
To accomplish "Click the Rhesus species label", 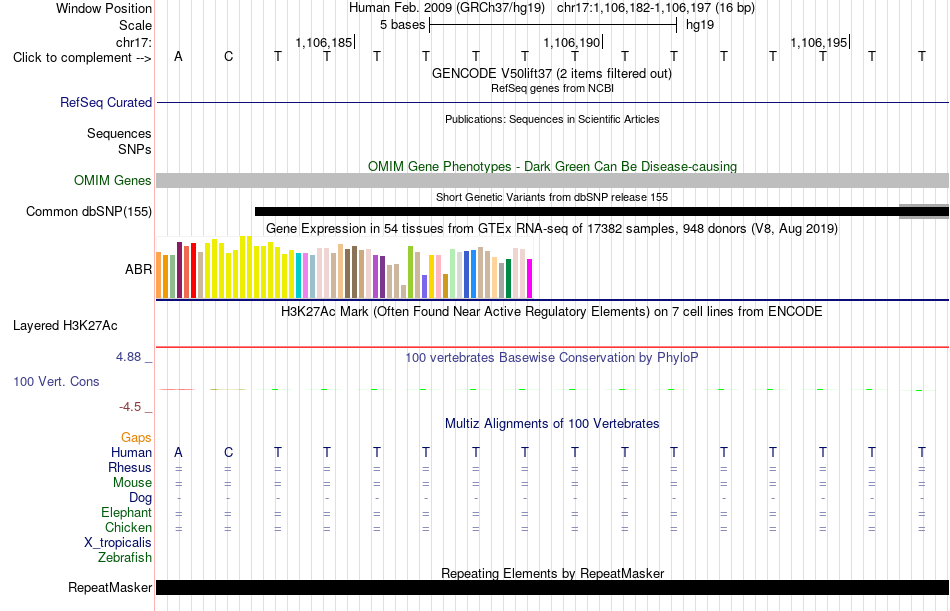I will pos(130,467).
